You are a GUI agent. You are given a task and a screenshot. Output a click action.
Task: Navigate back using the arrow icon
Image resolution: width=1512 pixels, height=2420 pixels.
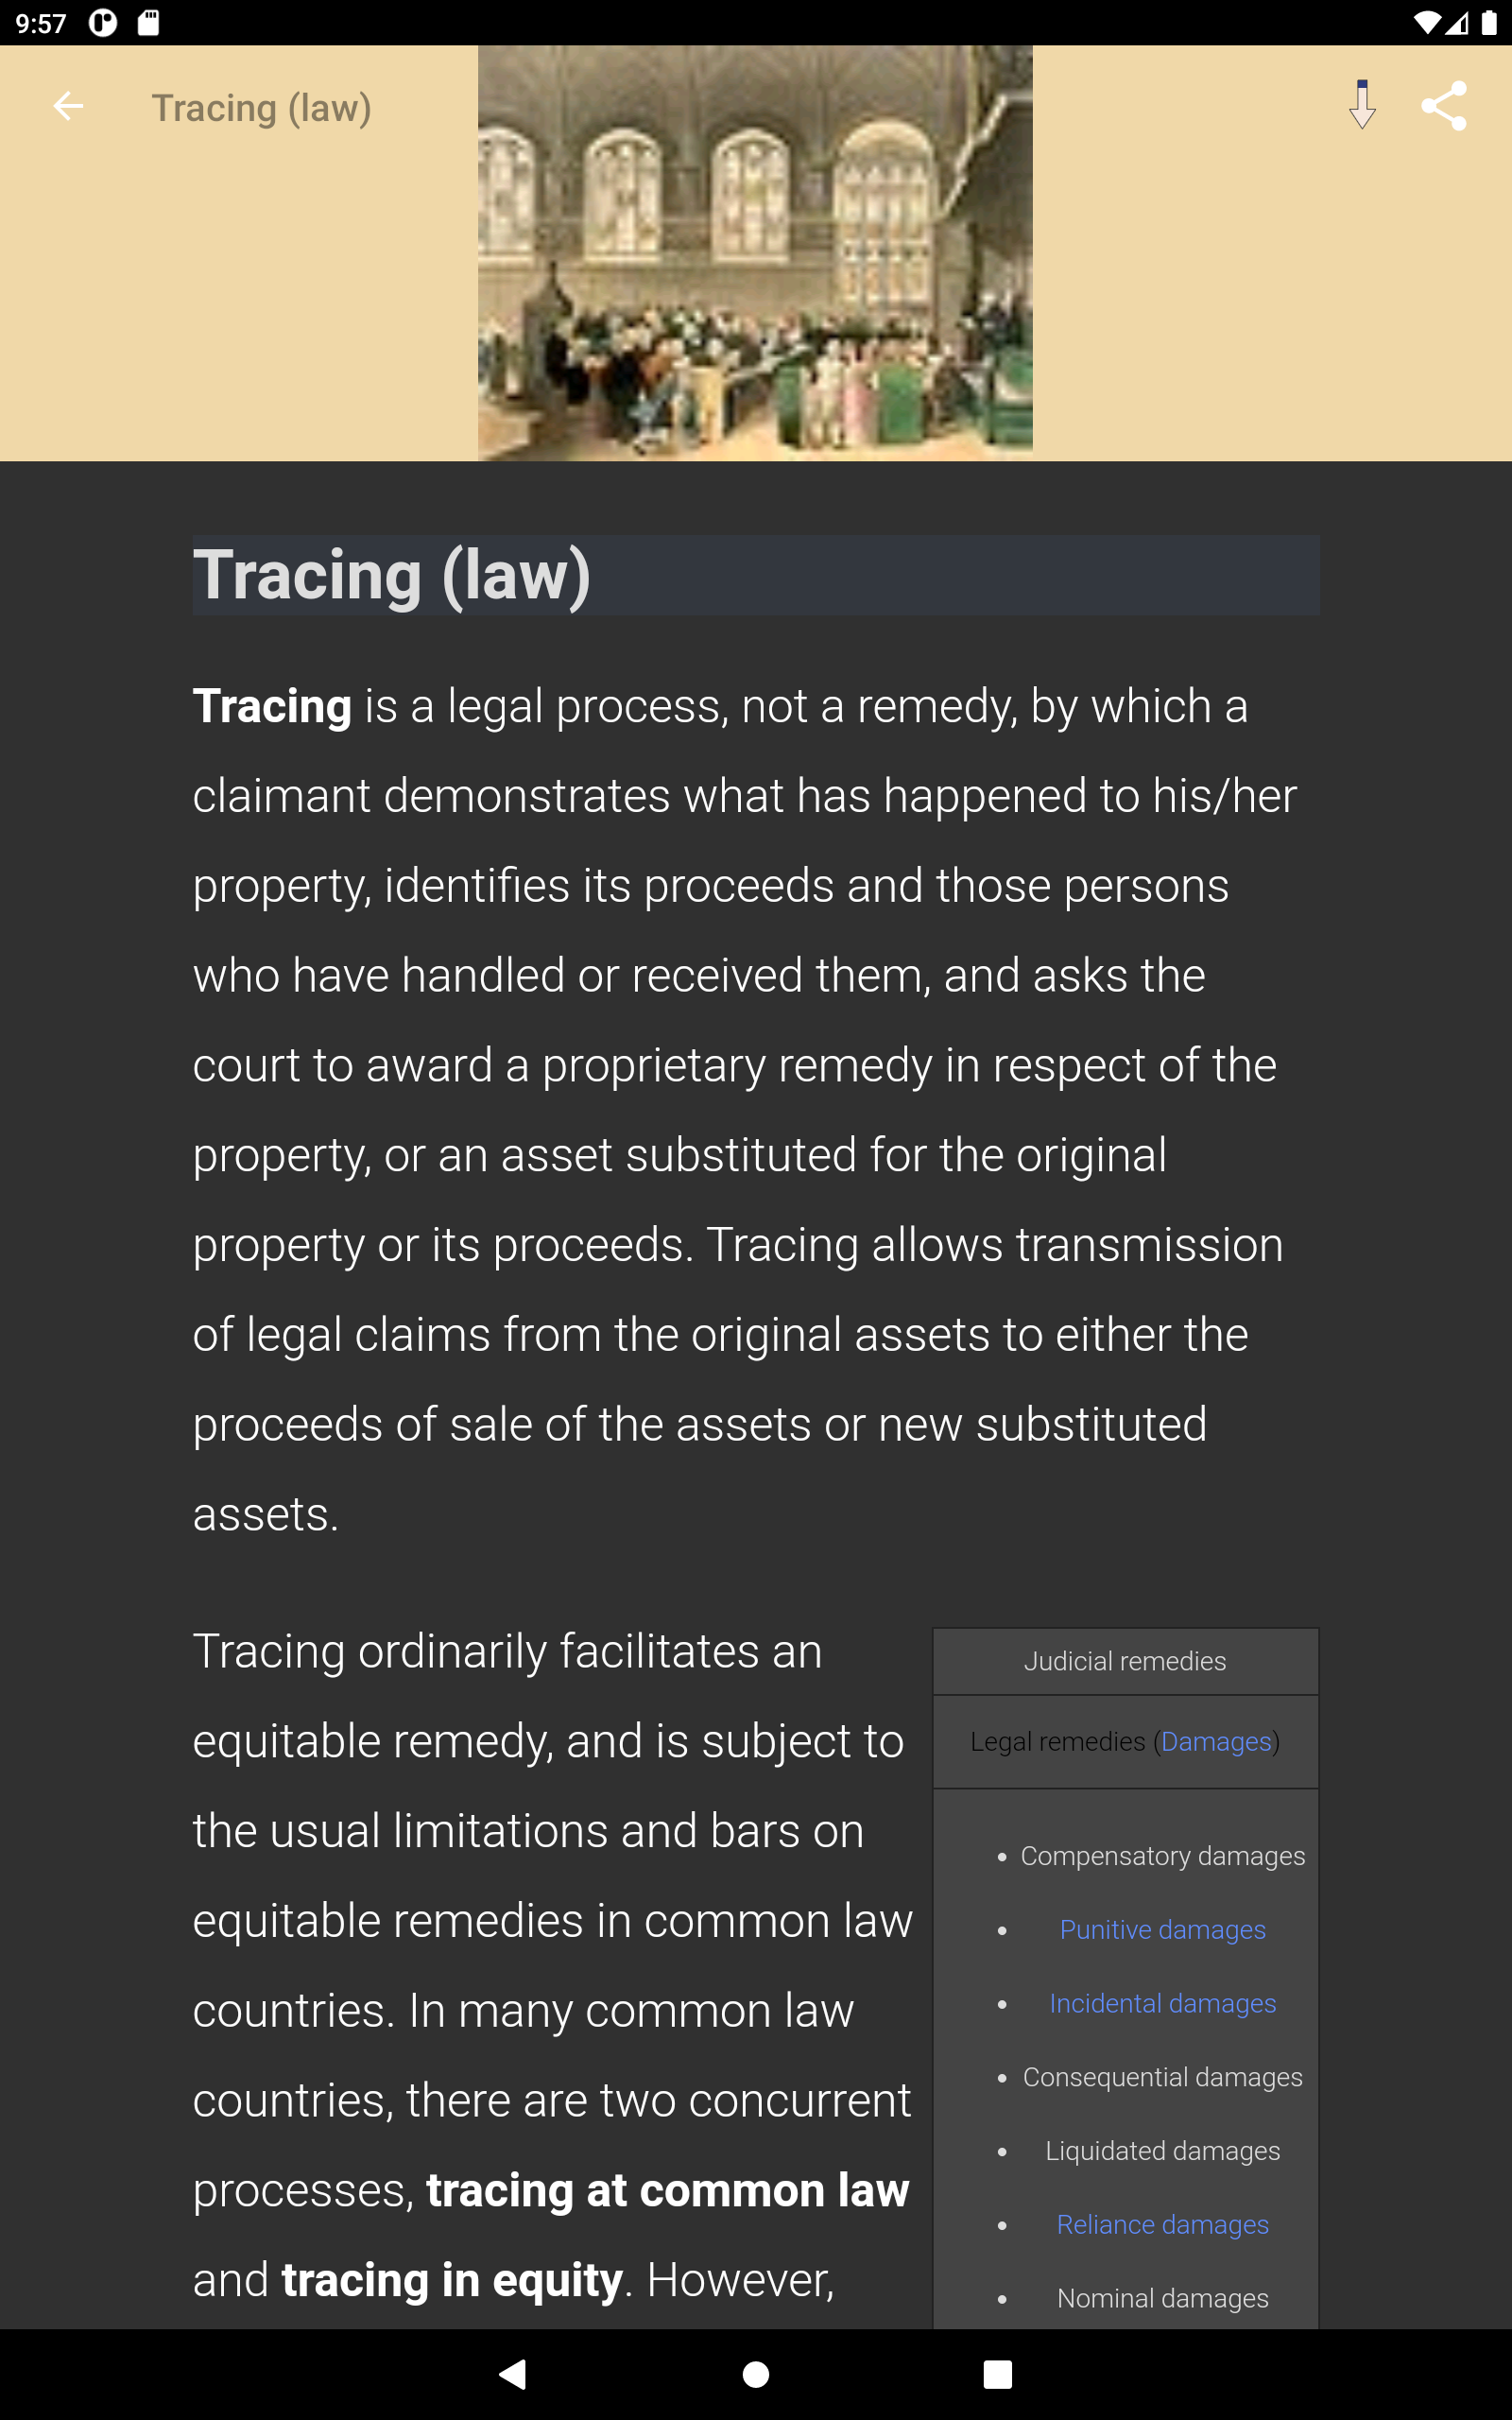pyautogui.click(x=68, y=106)
